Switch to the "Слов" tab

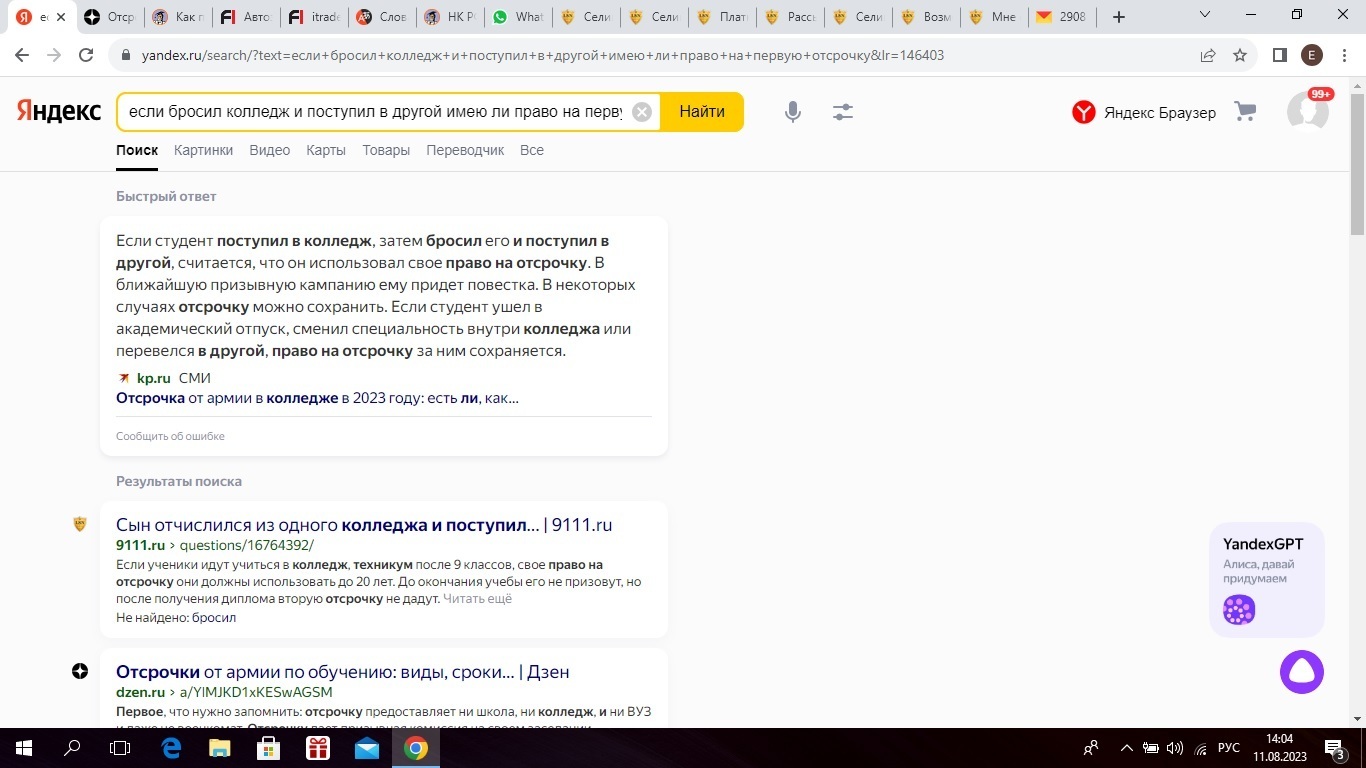click(381, 17)
